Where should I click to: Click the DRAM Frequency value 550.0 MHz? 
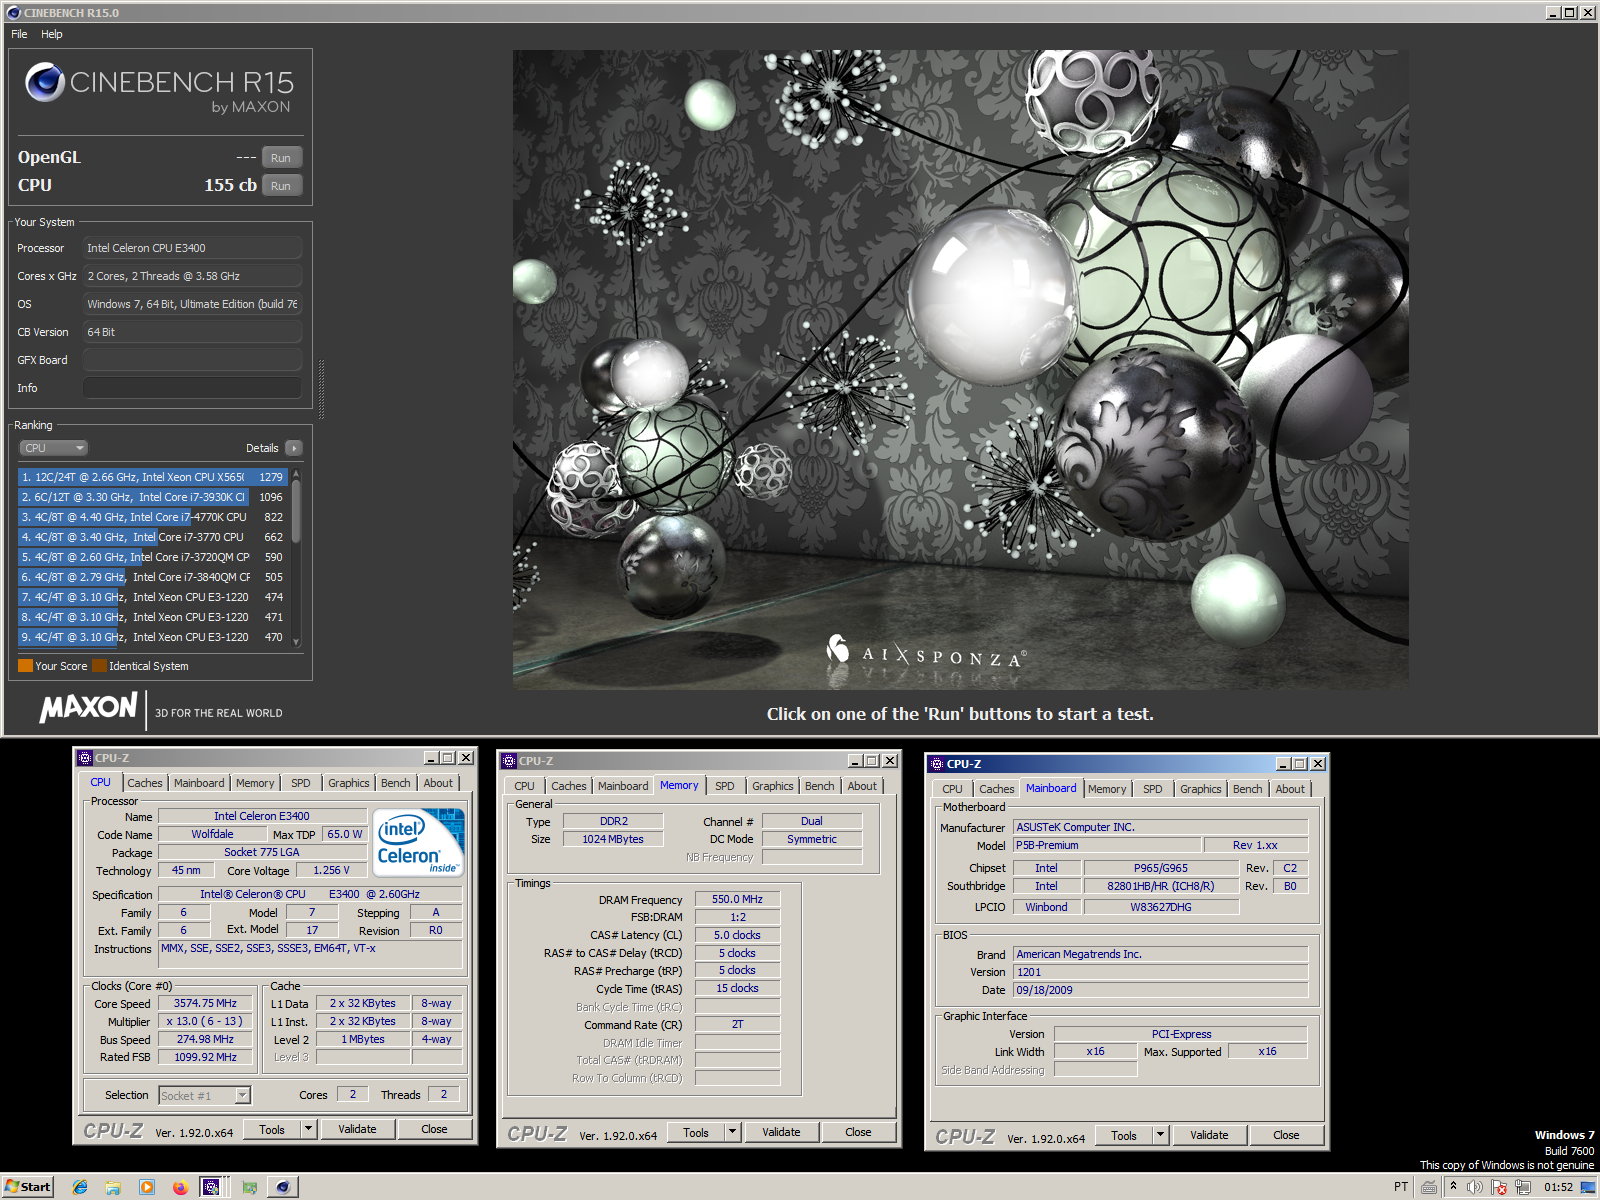[737, 899]
